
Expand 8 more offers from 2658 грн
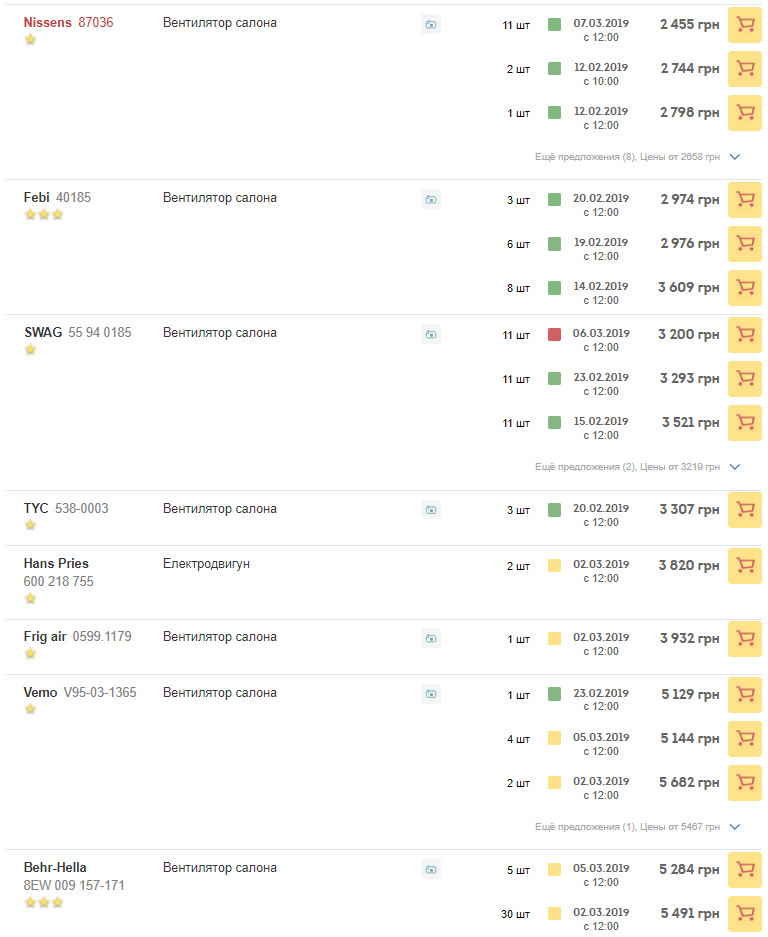(x=637, y=157)
